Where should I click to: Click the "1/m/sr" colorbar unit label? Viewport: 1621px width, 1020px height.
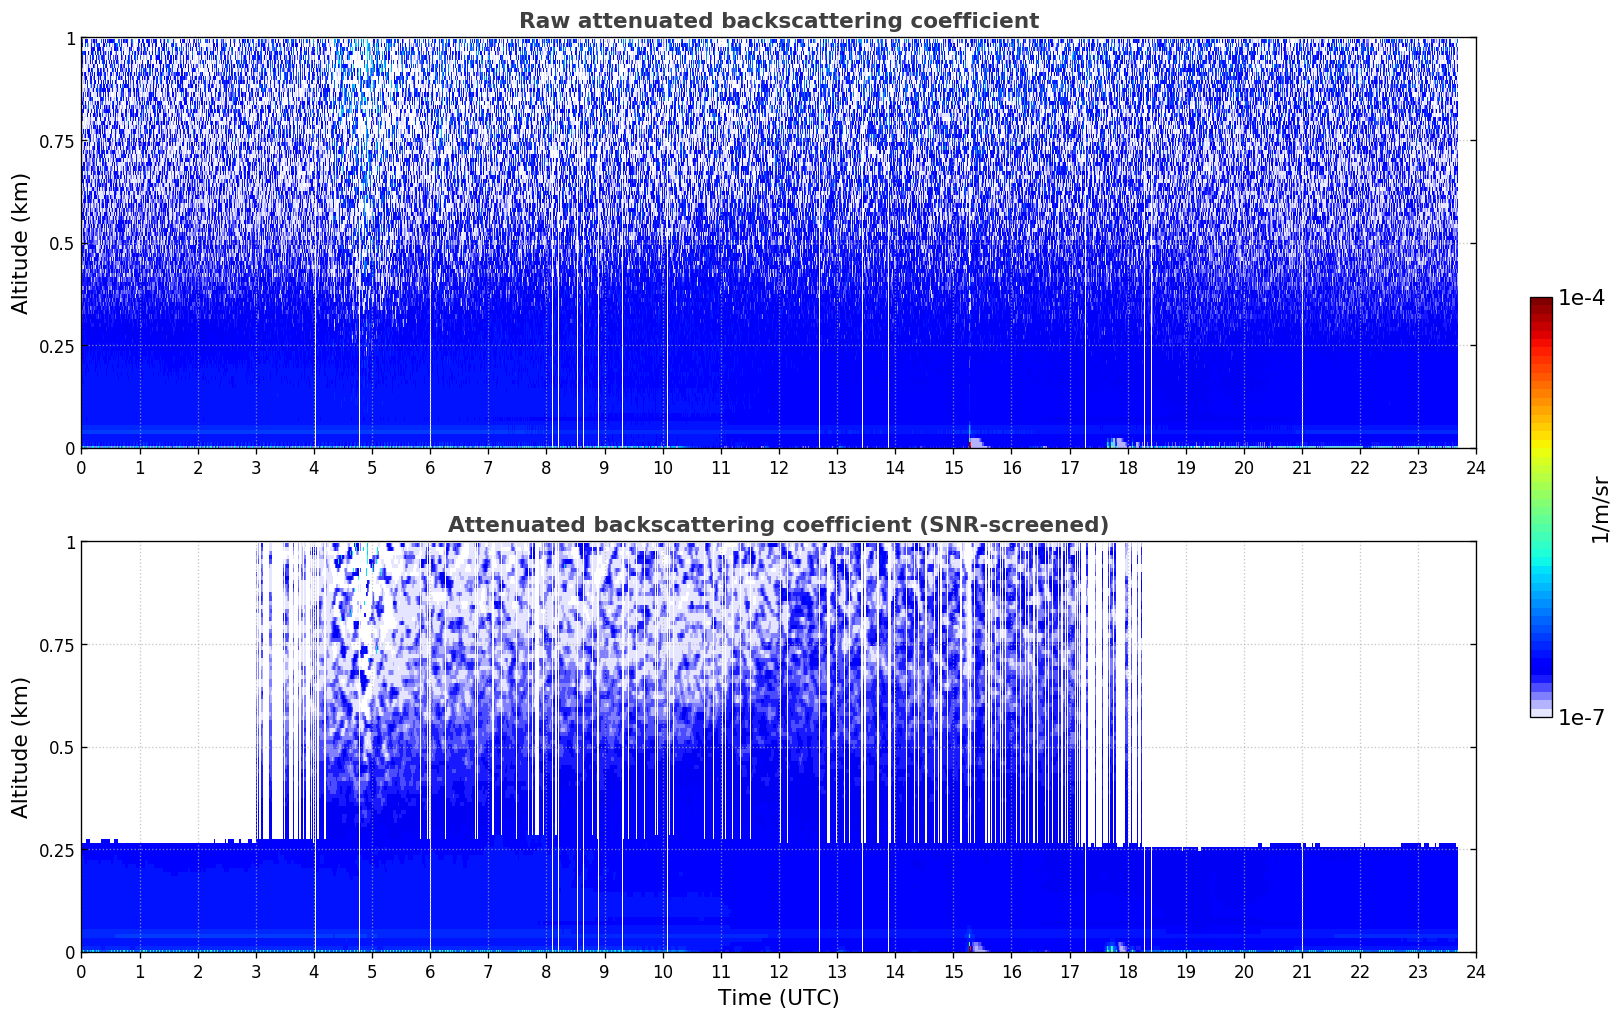(x=1599, y=508)
